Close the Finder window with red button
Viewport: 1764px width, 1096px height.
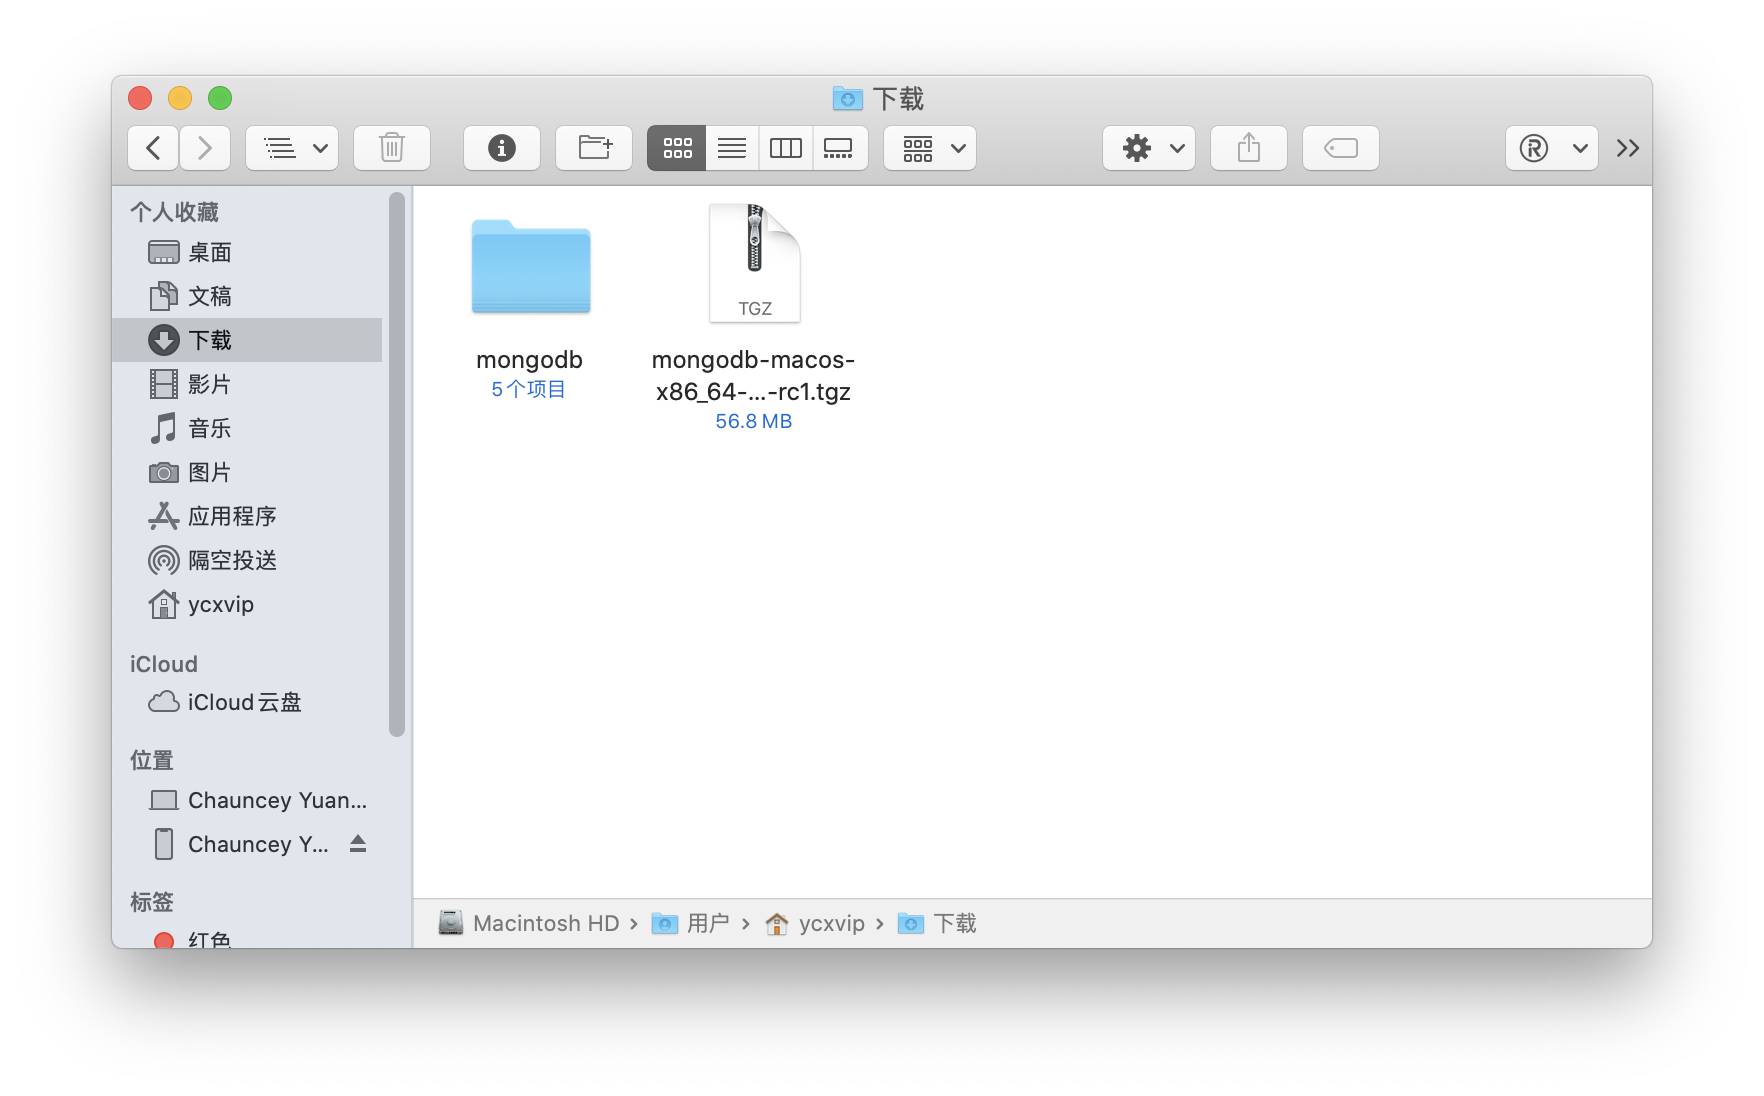coord(140,98)
